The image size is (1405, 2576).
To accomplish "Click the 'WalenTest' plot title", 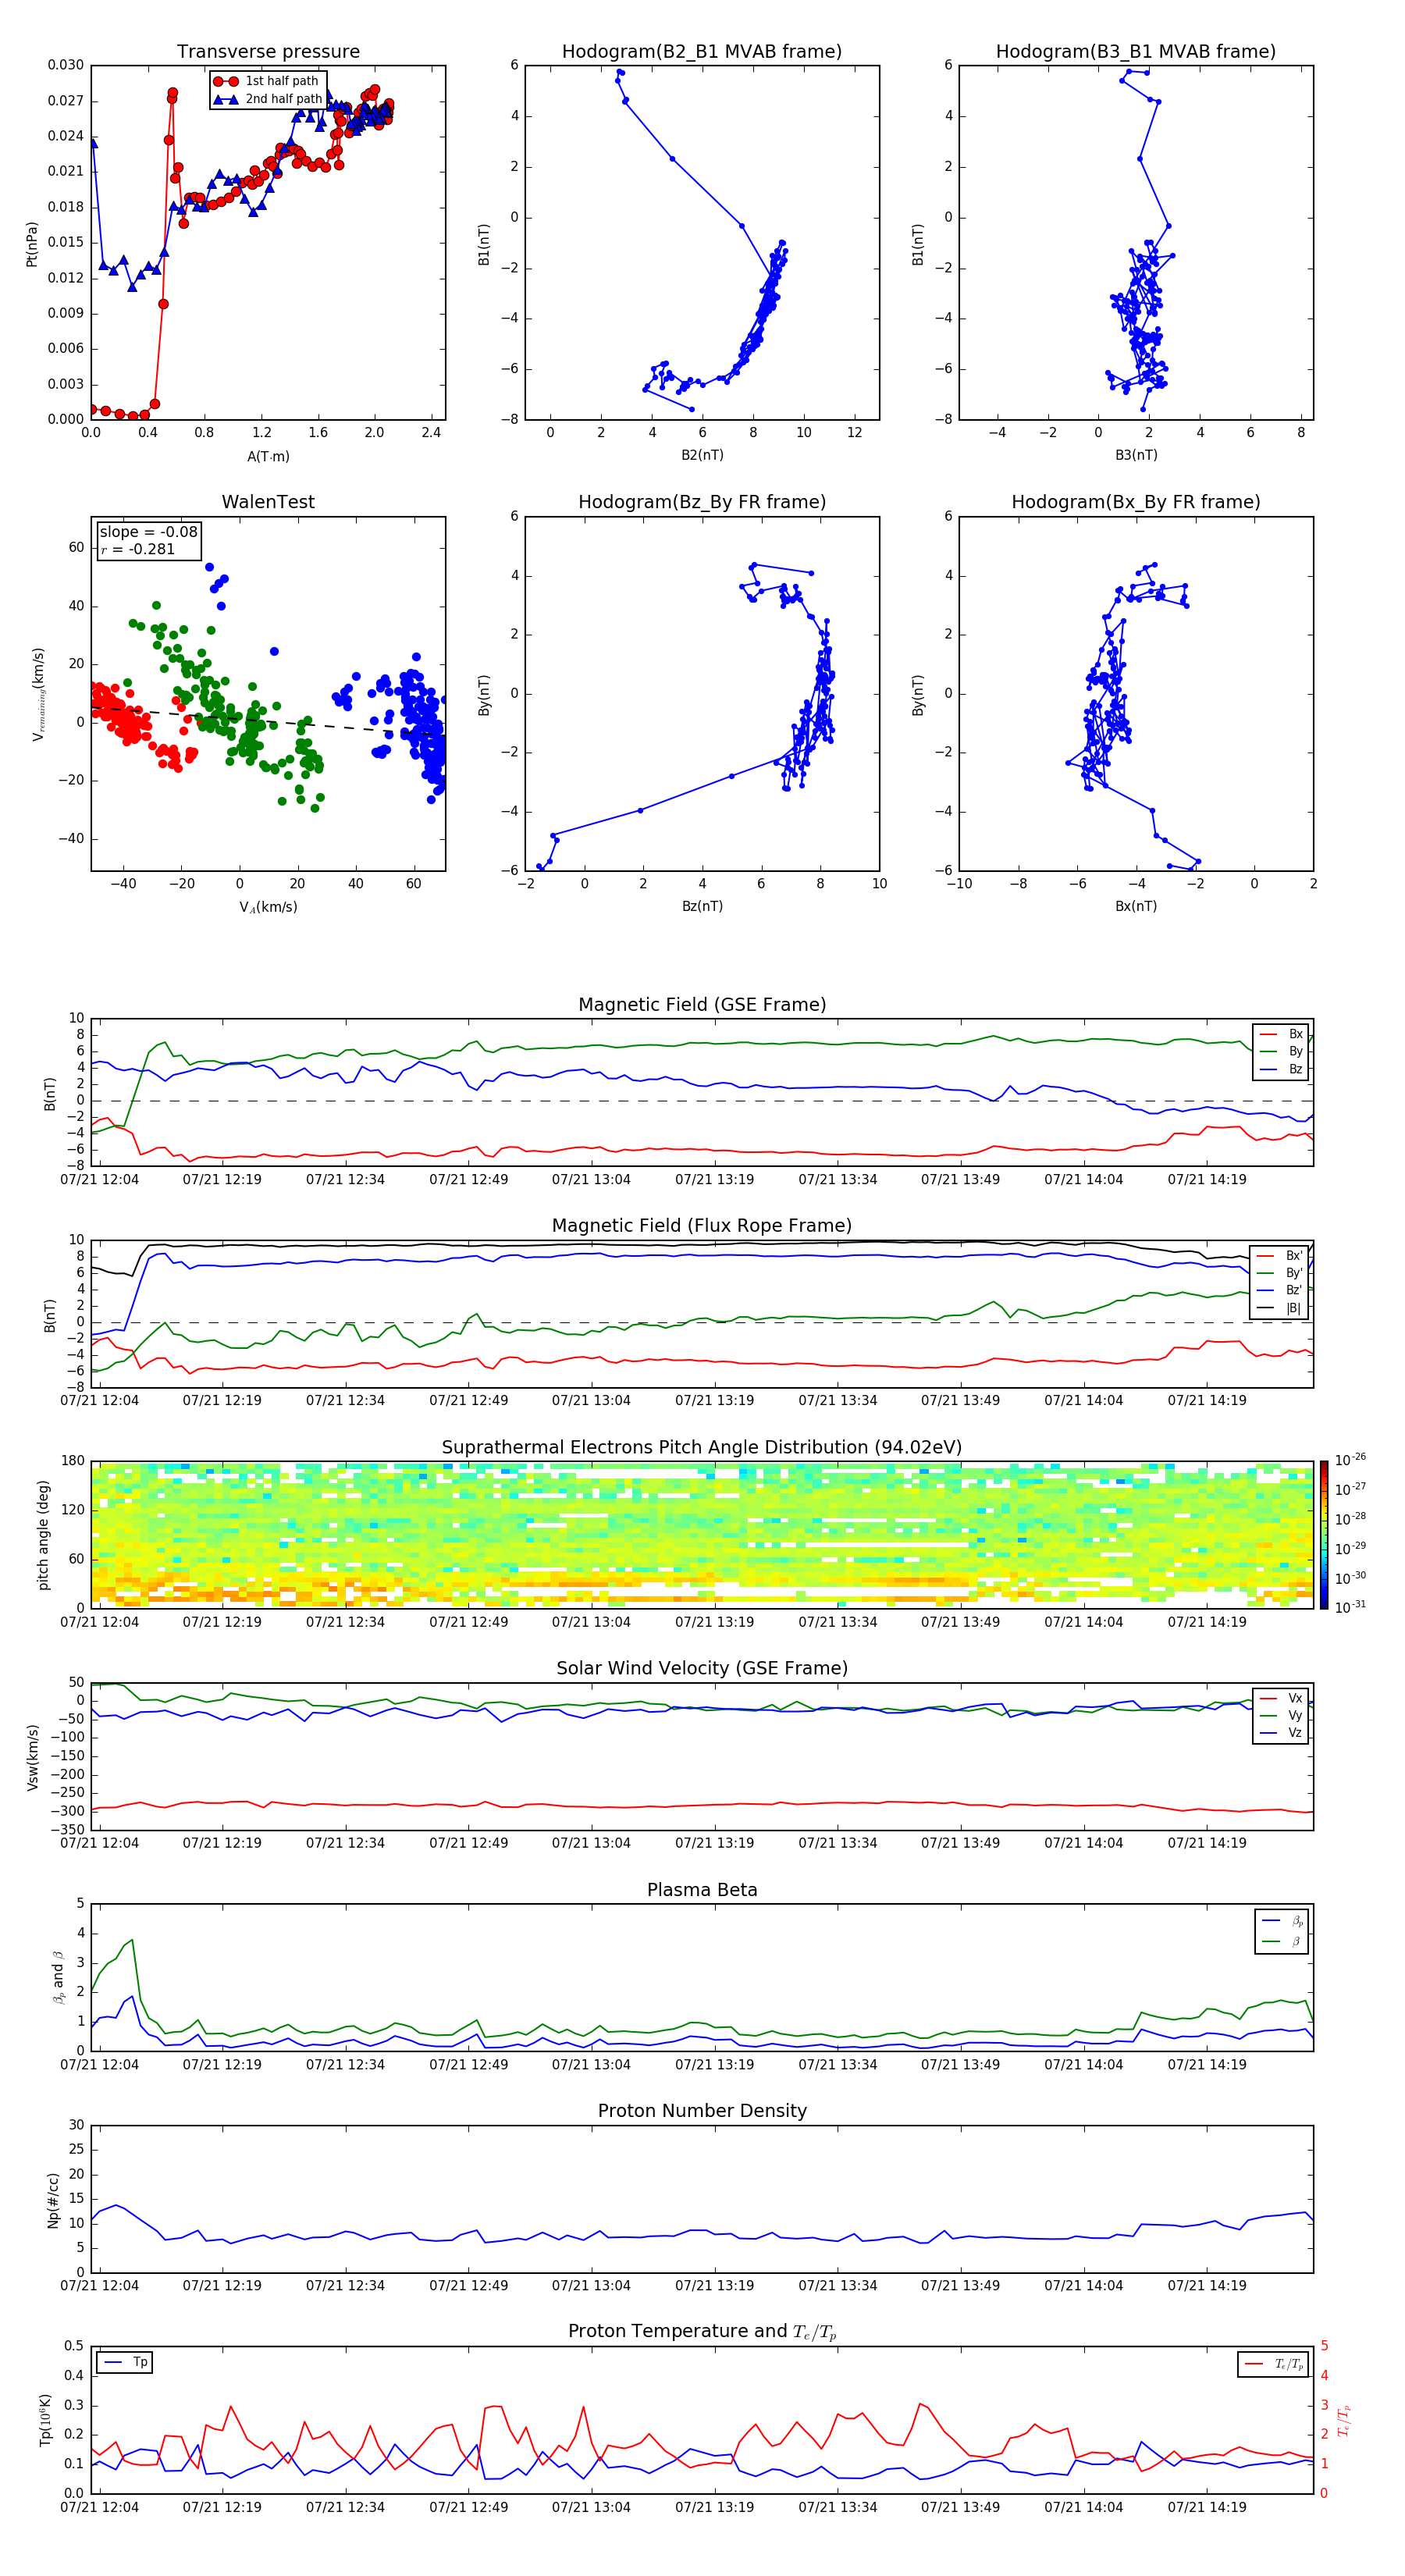I will tap(268, 502).
